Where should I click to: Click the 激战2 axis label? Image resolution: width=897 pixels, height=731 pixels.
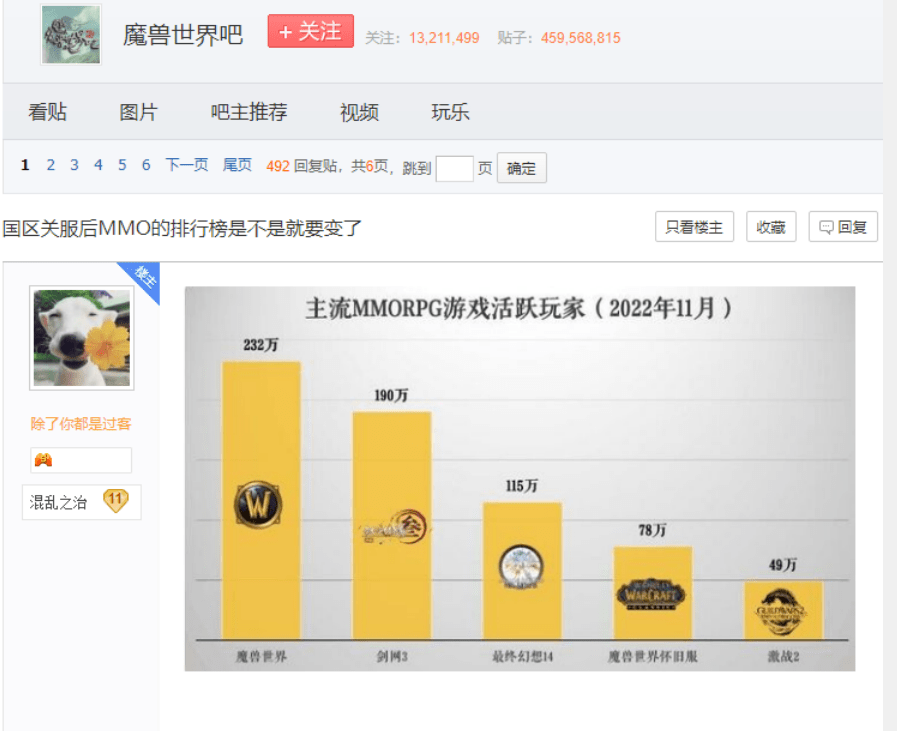[x=783, y=656]
